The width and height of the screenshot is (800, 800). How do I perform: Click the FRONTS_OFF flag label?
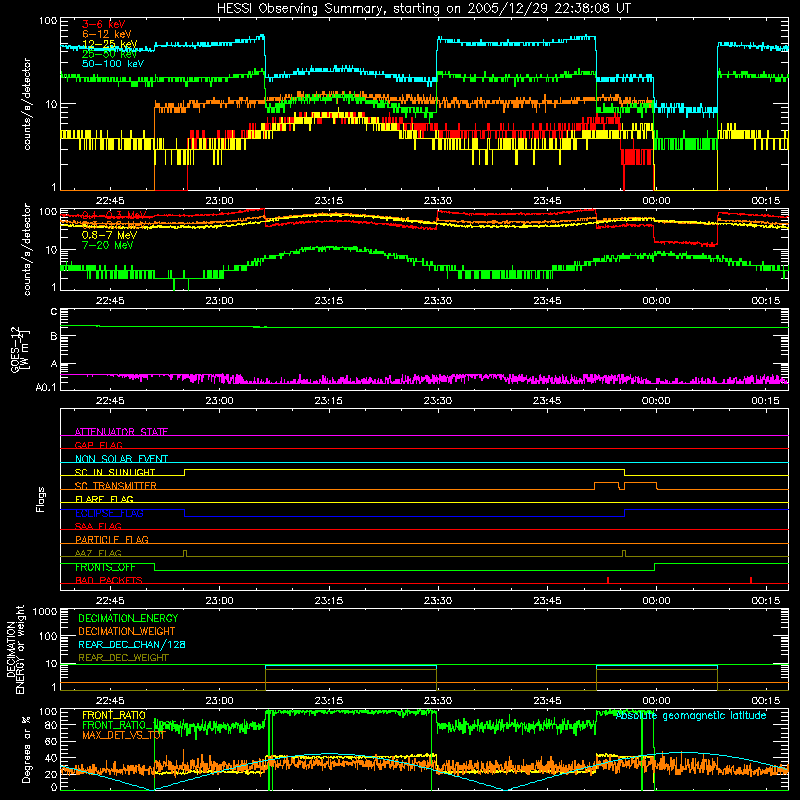point(106,567)
